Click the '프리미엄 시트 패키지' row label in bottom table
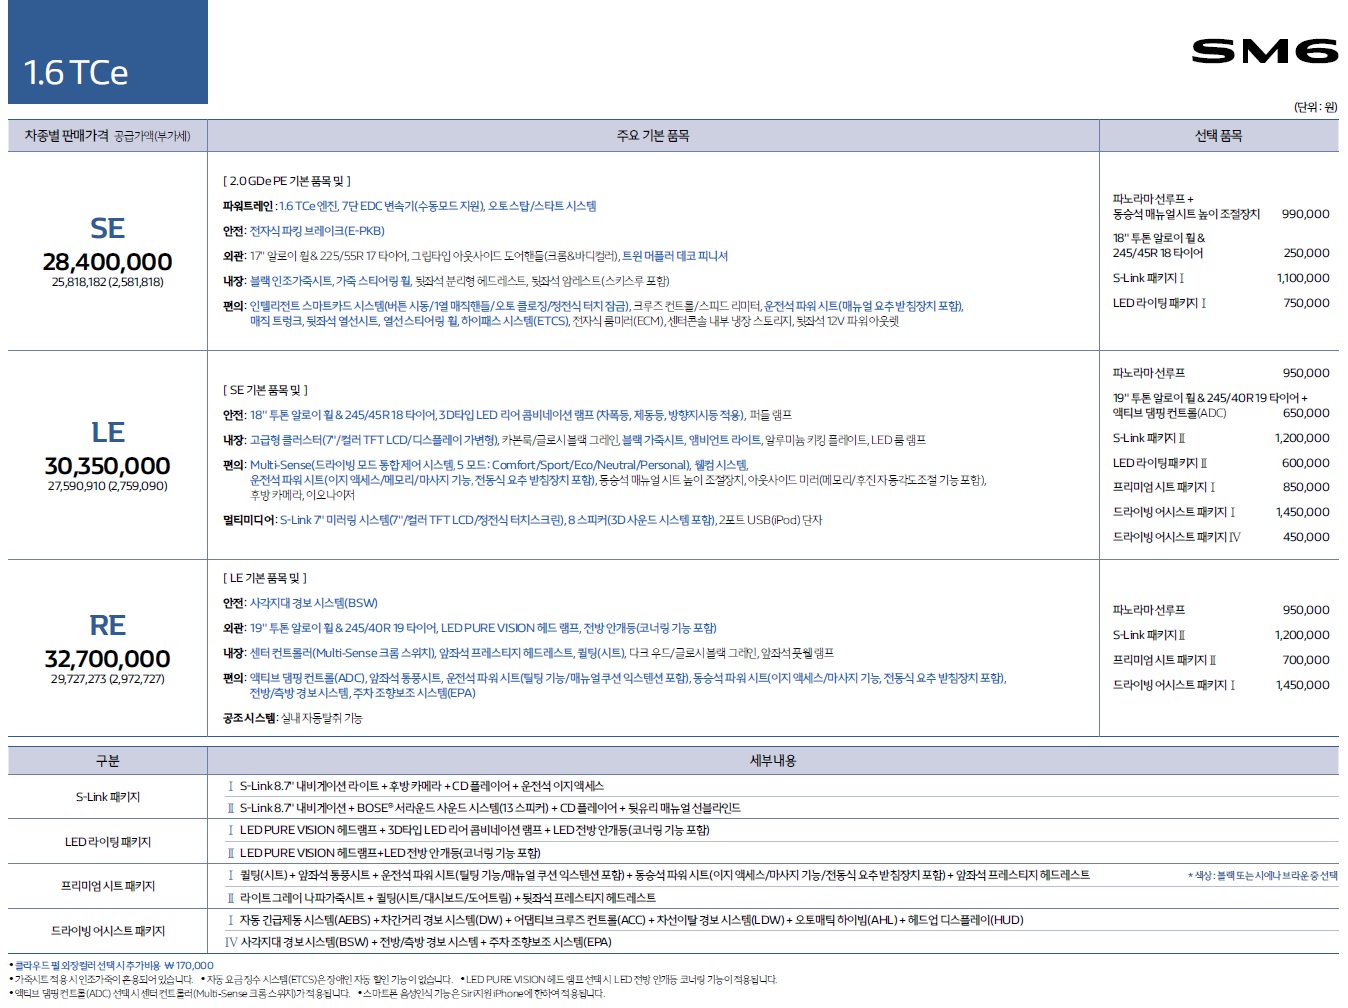Screen dimensions: 1348x1008 pos(107,886)
